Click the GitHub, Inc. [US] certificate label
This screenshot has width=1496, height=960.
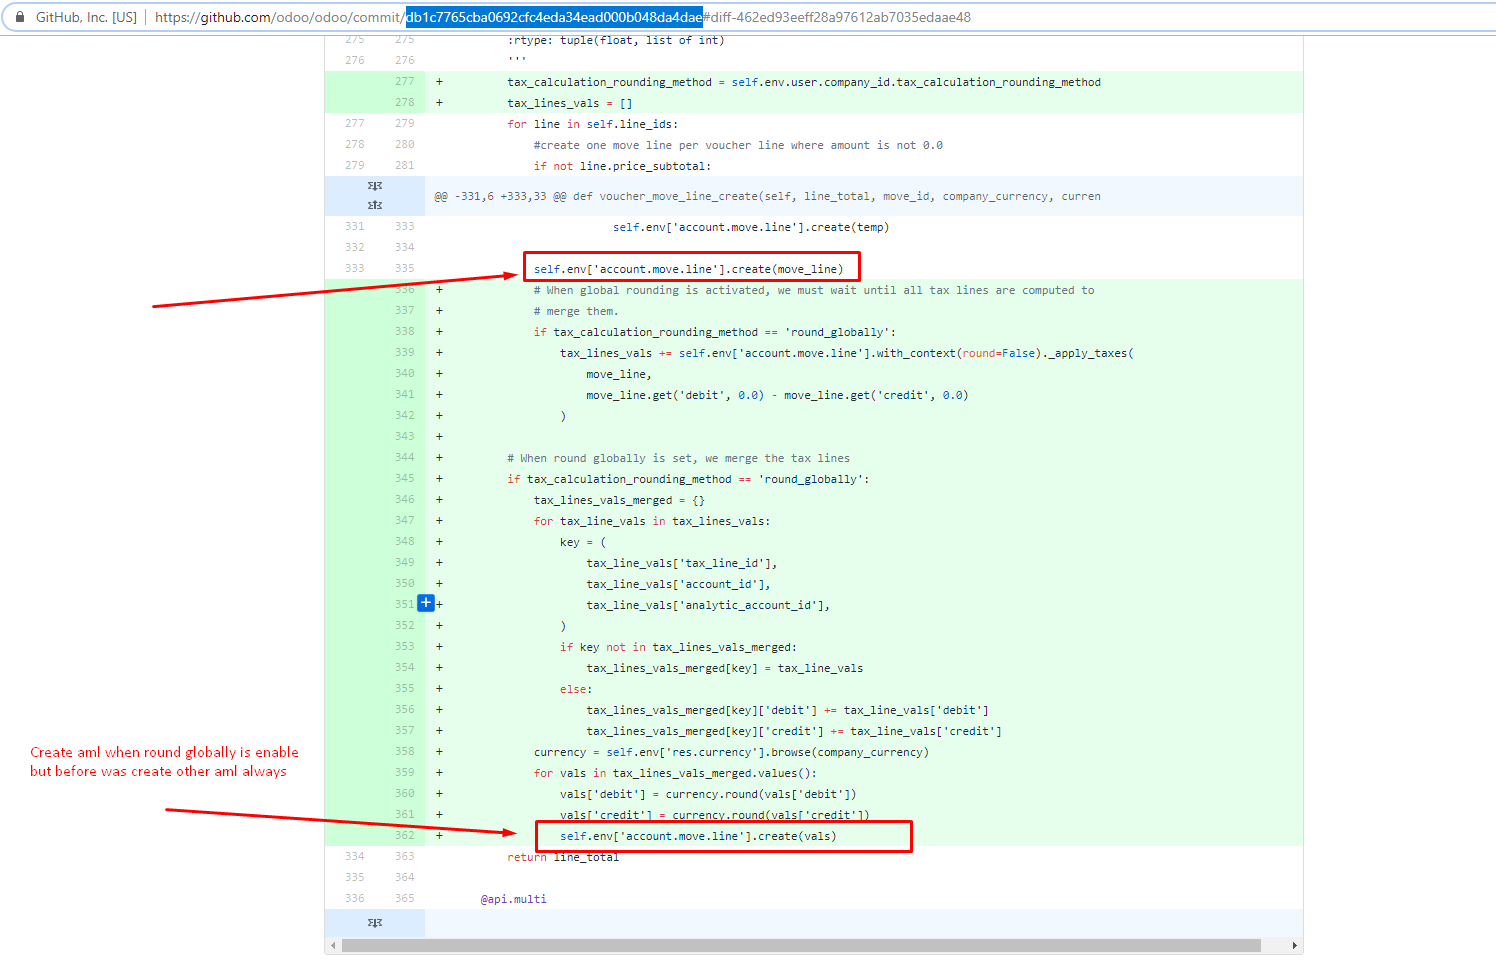coord(85,16)
